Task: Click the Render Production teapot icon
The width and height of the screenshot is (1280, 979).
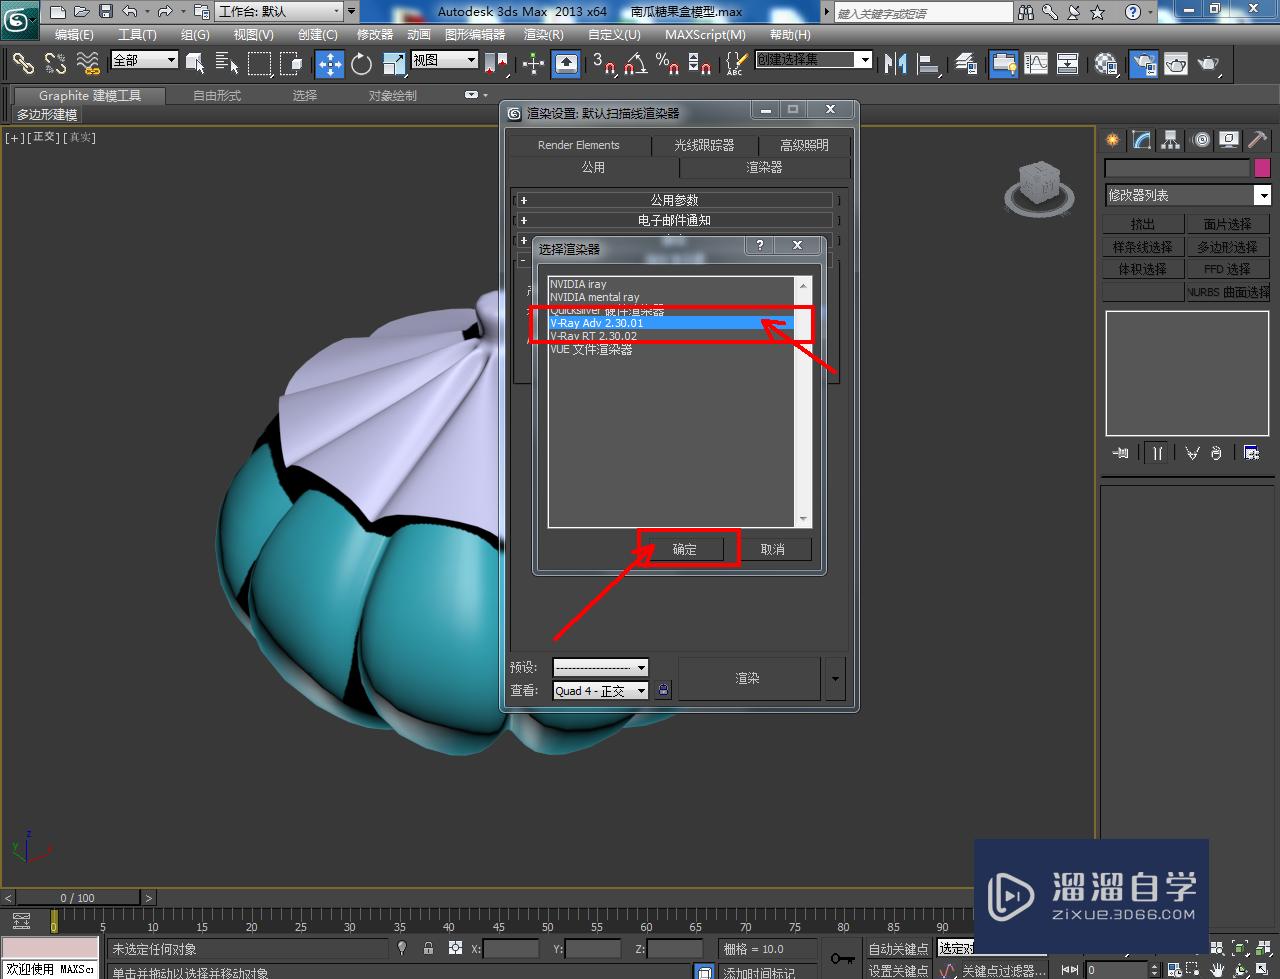Action: coord(1208,64)
